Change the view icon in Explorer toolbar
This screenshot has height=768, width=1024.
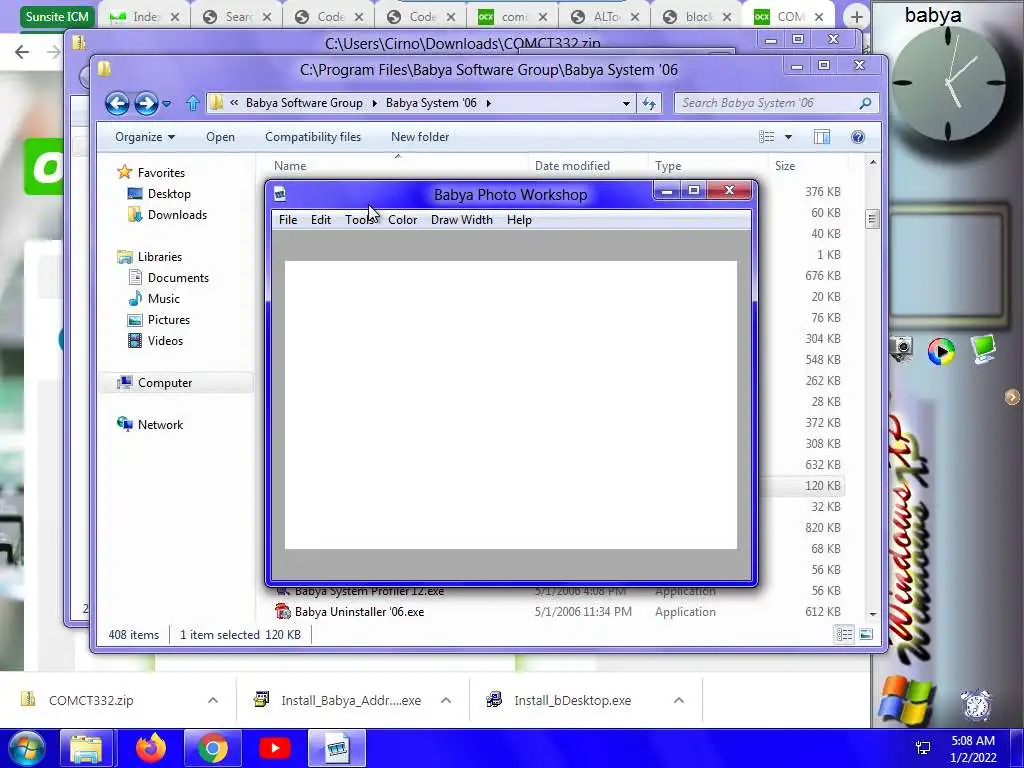767,137
